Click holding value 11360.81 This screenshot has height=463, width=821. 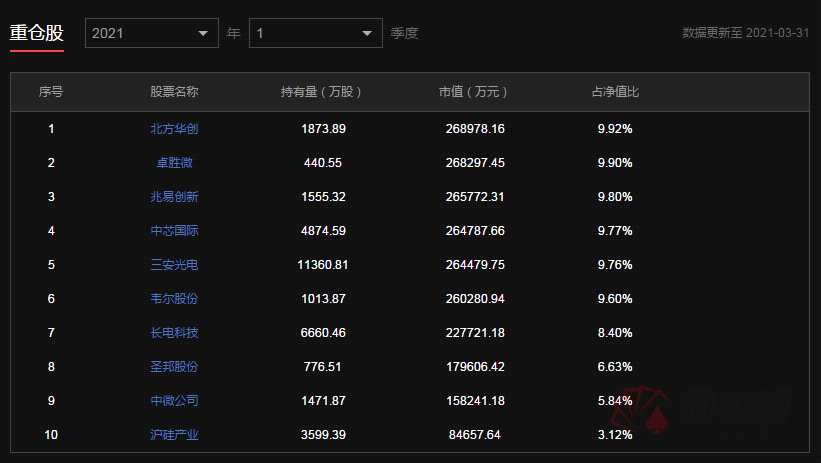pos(323,265)
